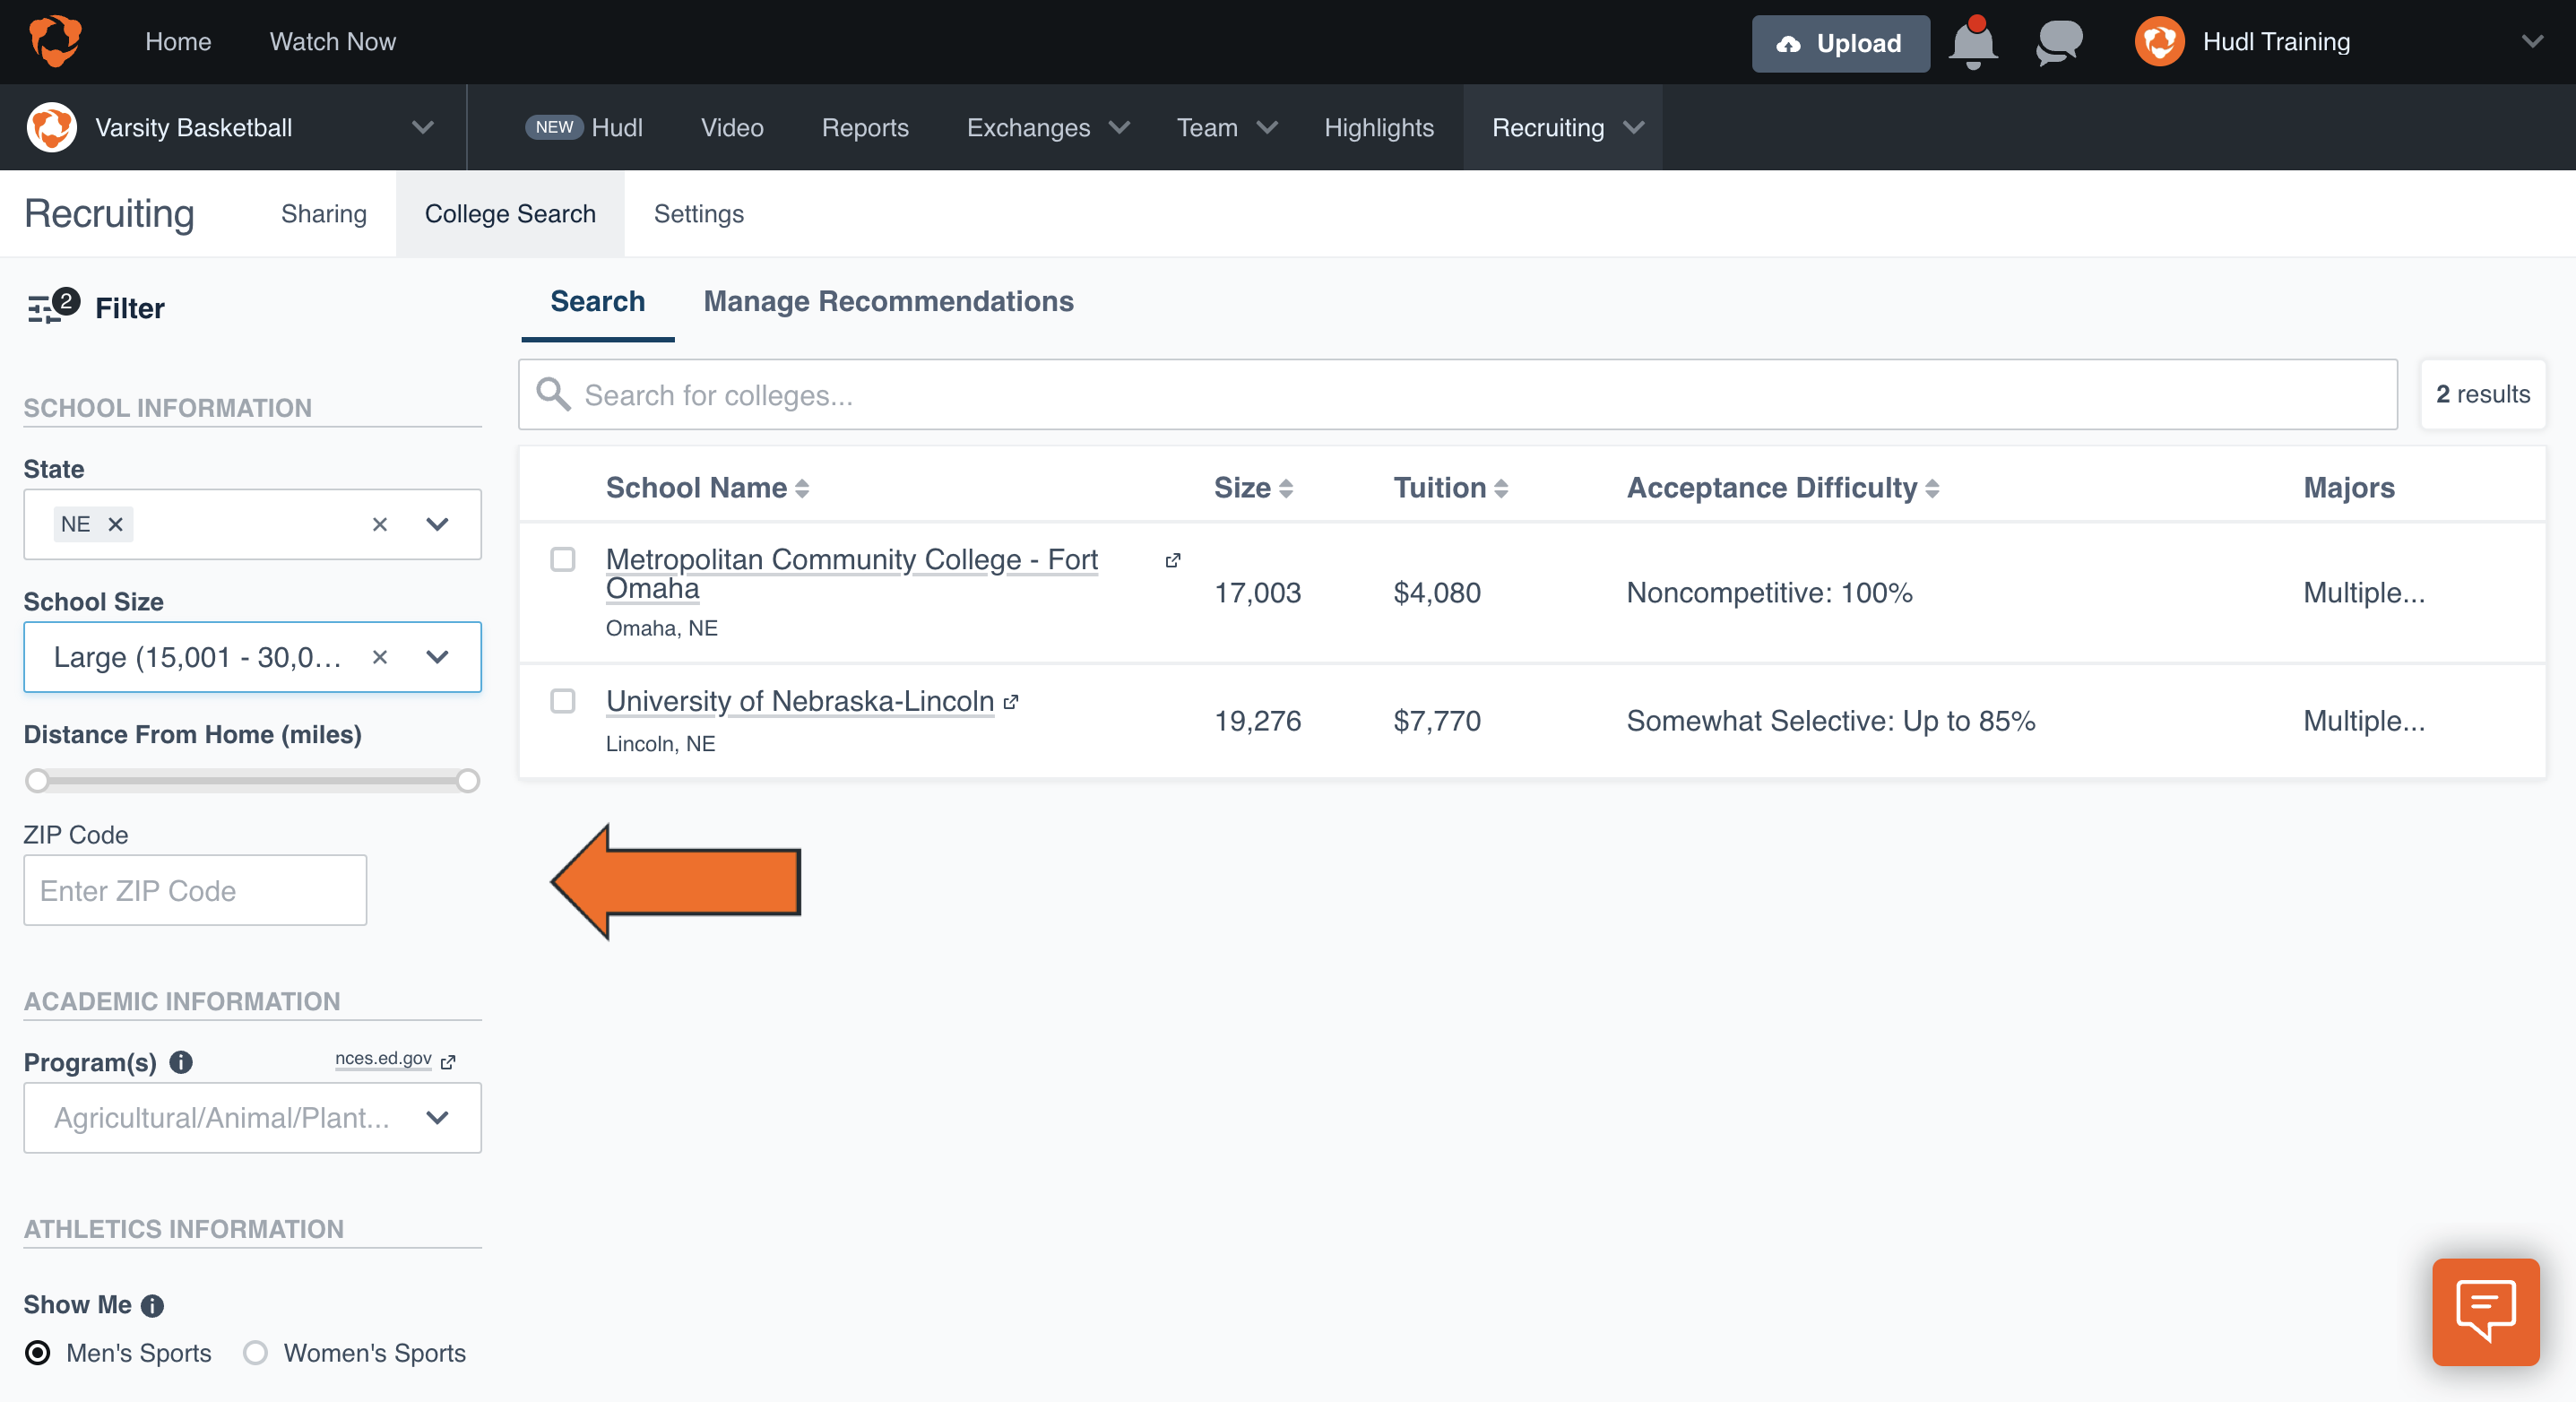Click the Show Me info icon
Screen dimensions: 2576x1402
152,1305
